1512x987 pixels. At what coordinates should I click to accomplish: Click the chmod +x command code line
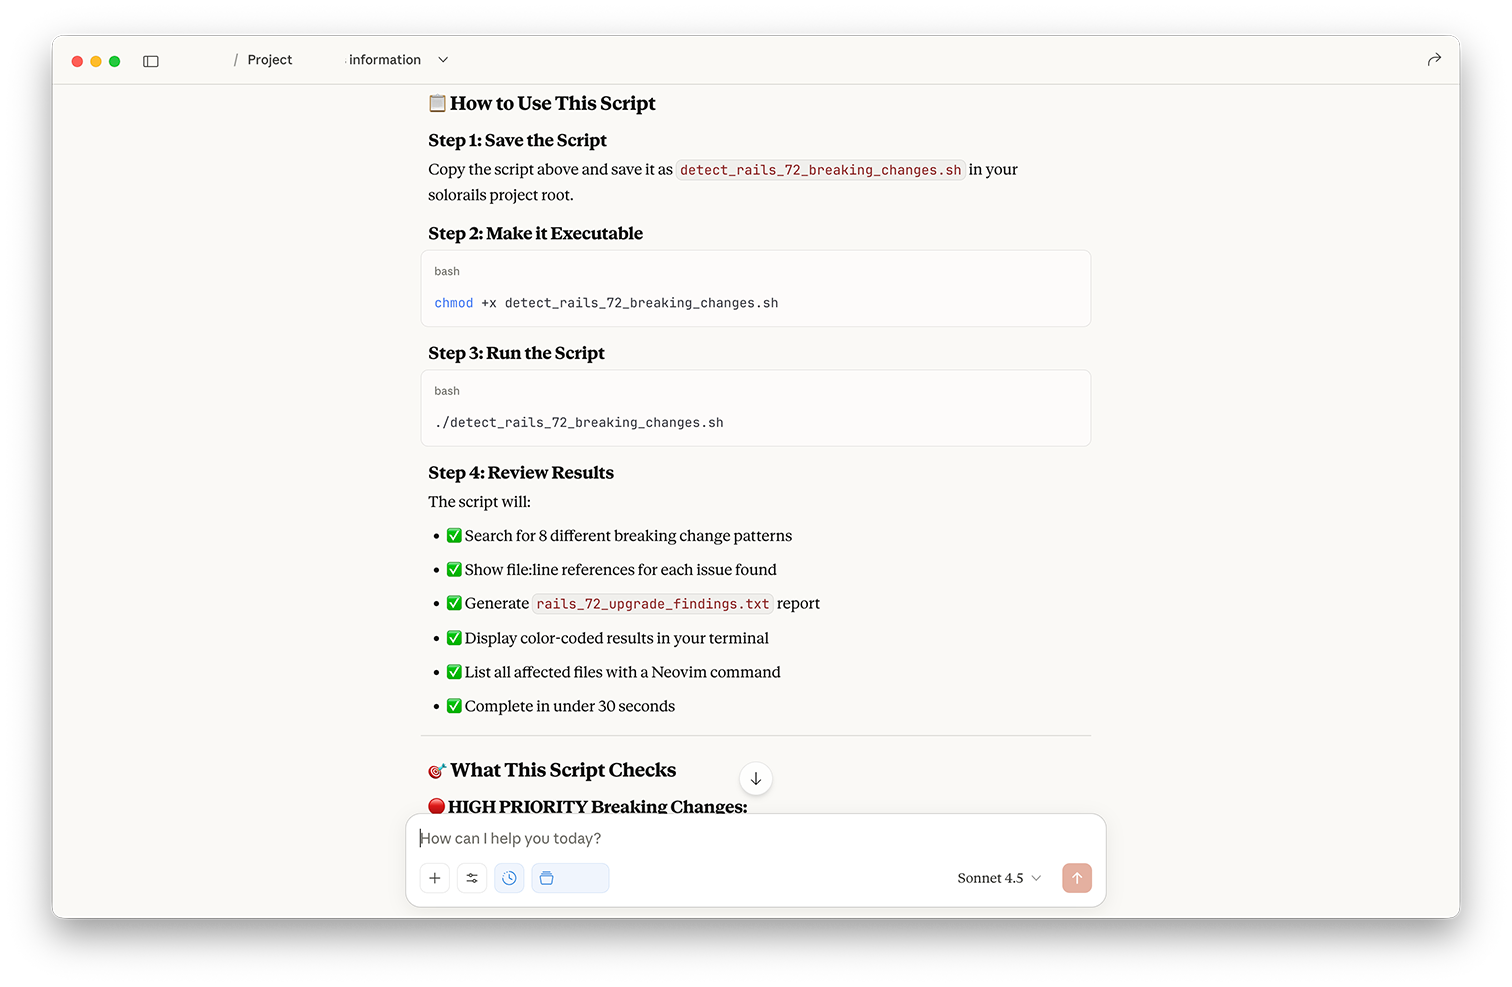pos(606,303)
